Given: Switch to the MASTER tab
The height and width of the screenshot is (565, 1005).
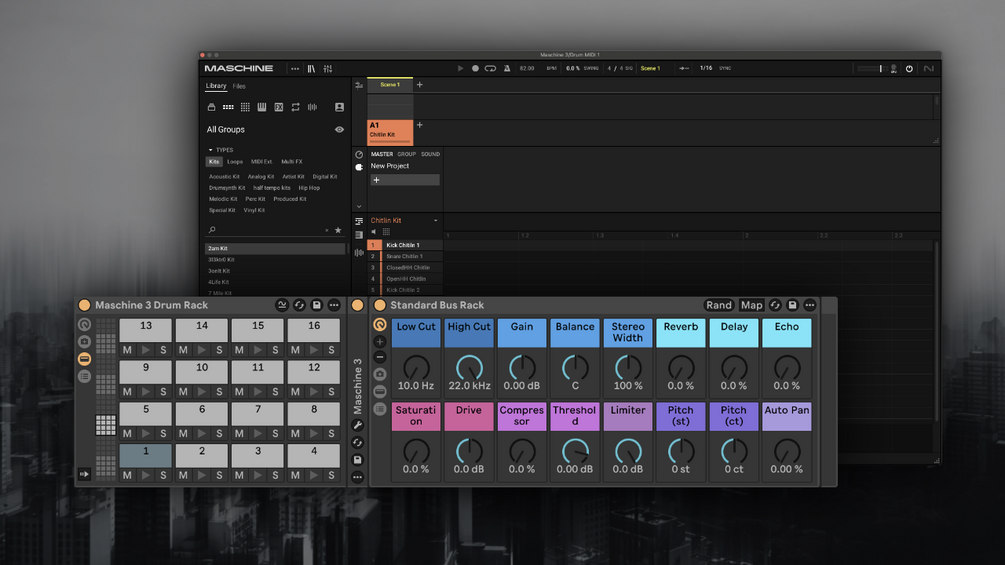Looking at the screenshot, I should [381, 154].
